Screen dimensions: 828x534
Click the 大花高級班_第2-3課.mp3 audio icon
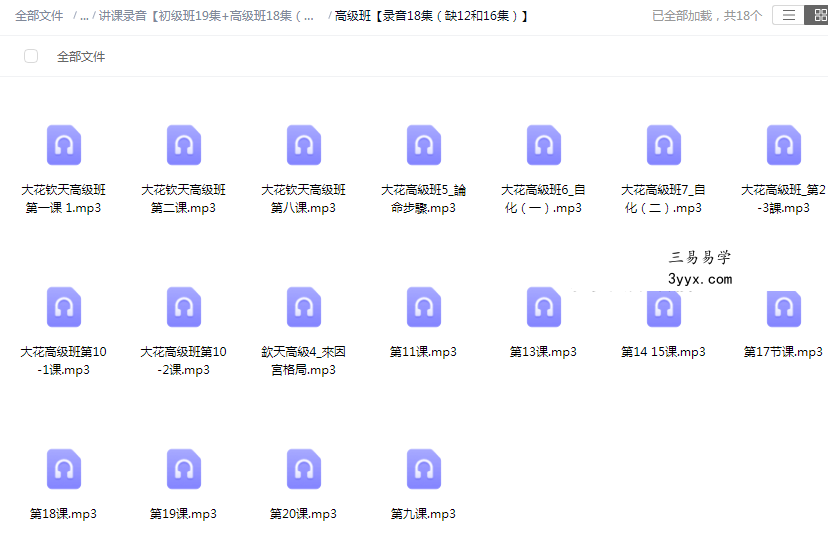784,145
